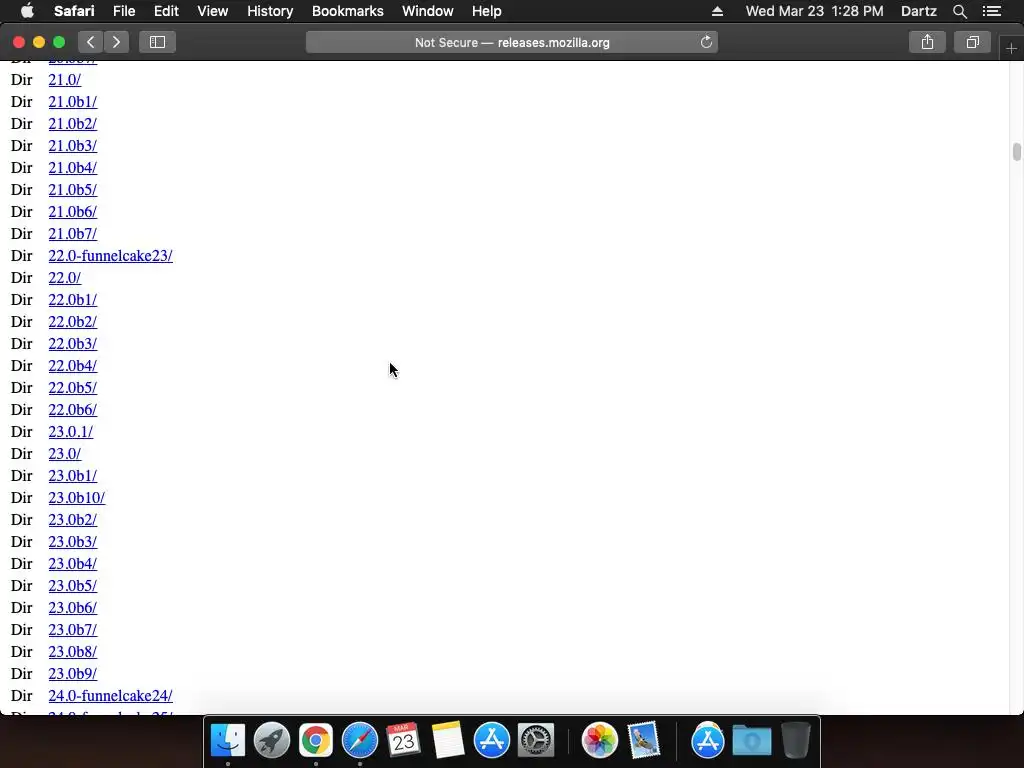Open Finder from the Dock
Image resolution: width=1024 pixels, height=768 pixels.
click(x=228, y=740)
